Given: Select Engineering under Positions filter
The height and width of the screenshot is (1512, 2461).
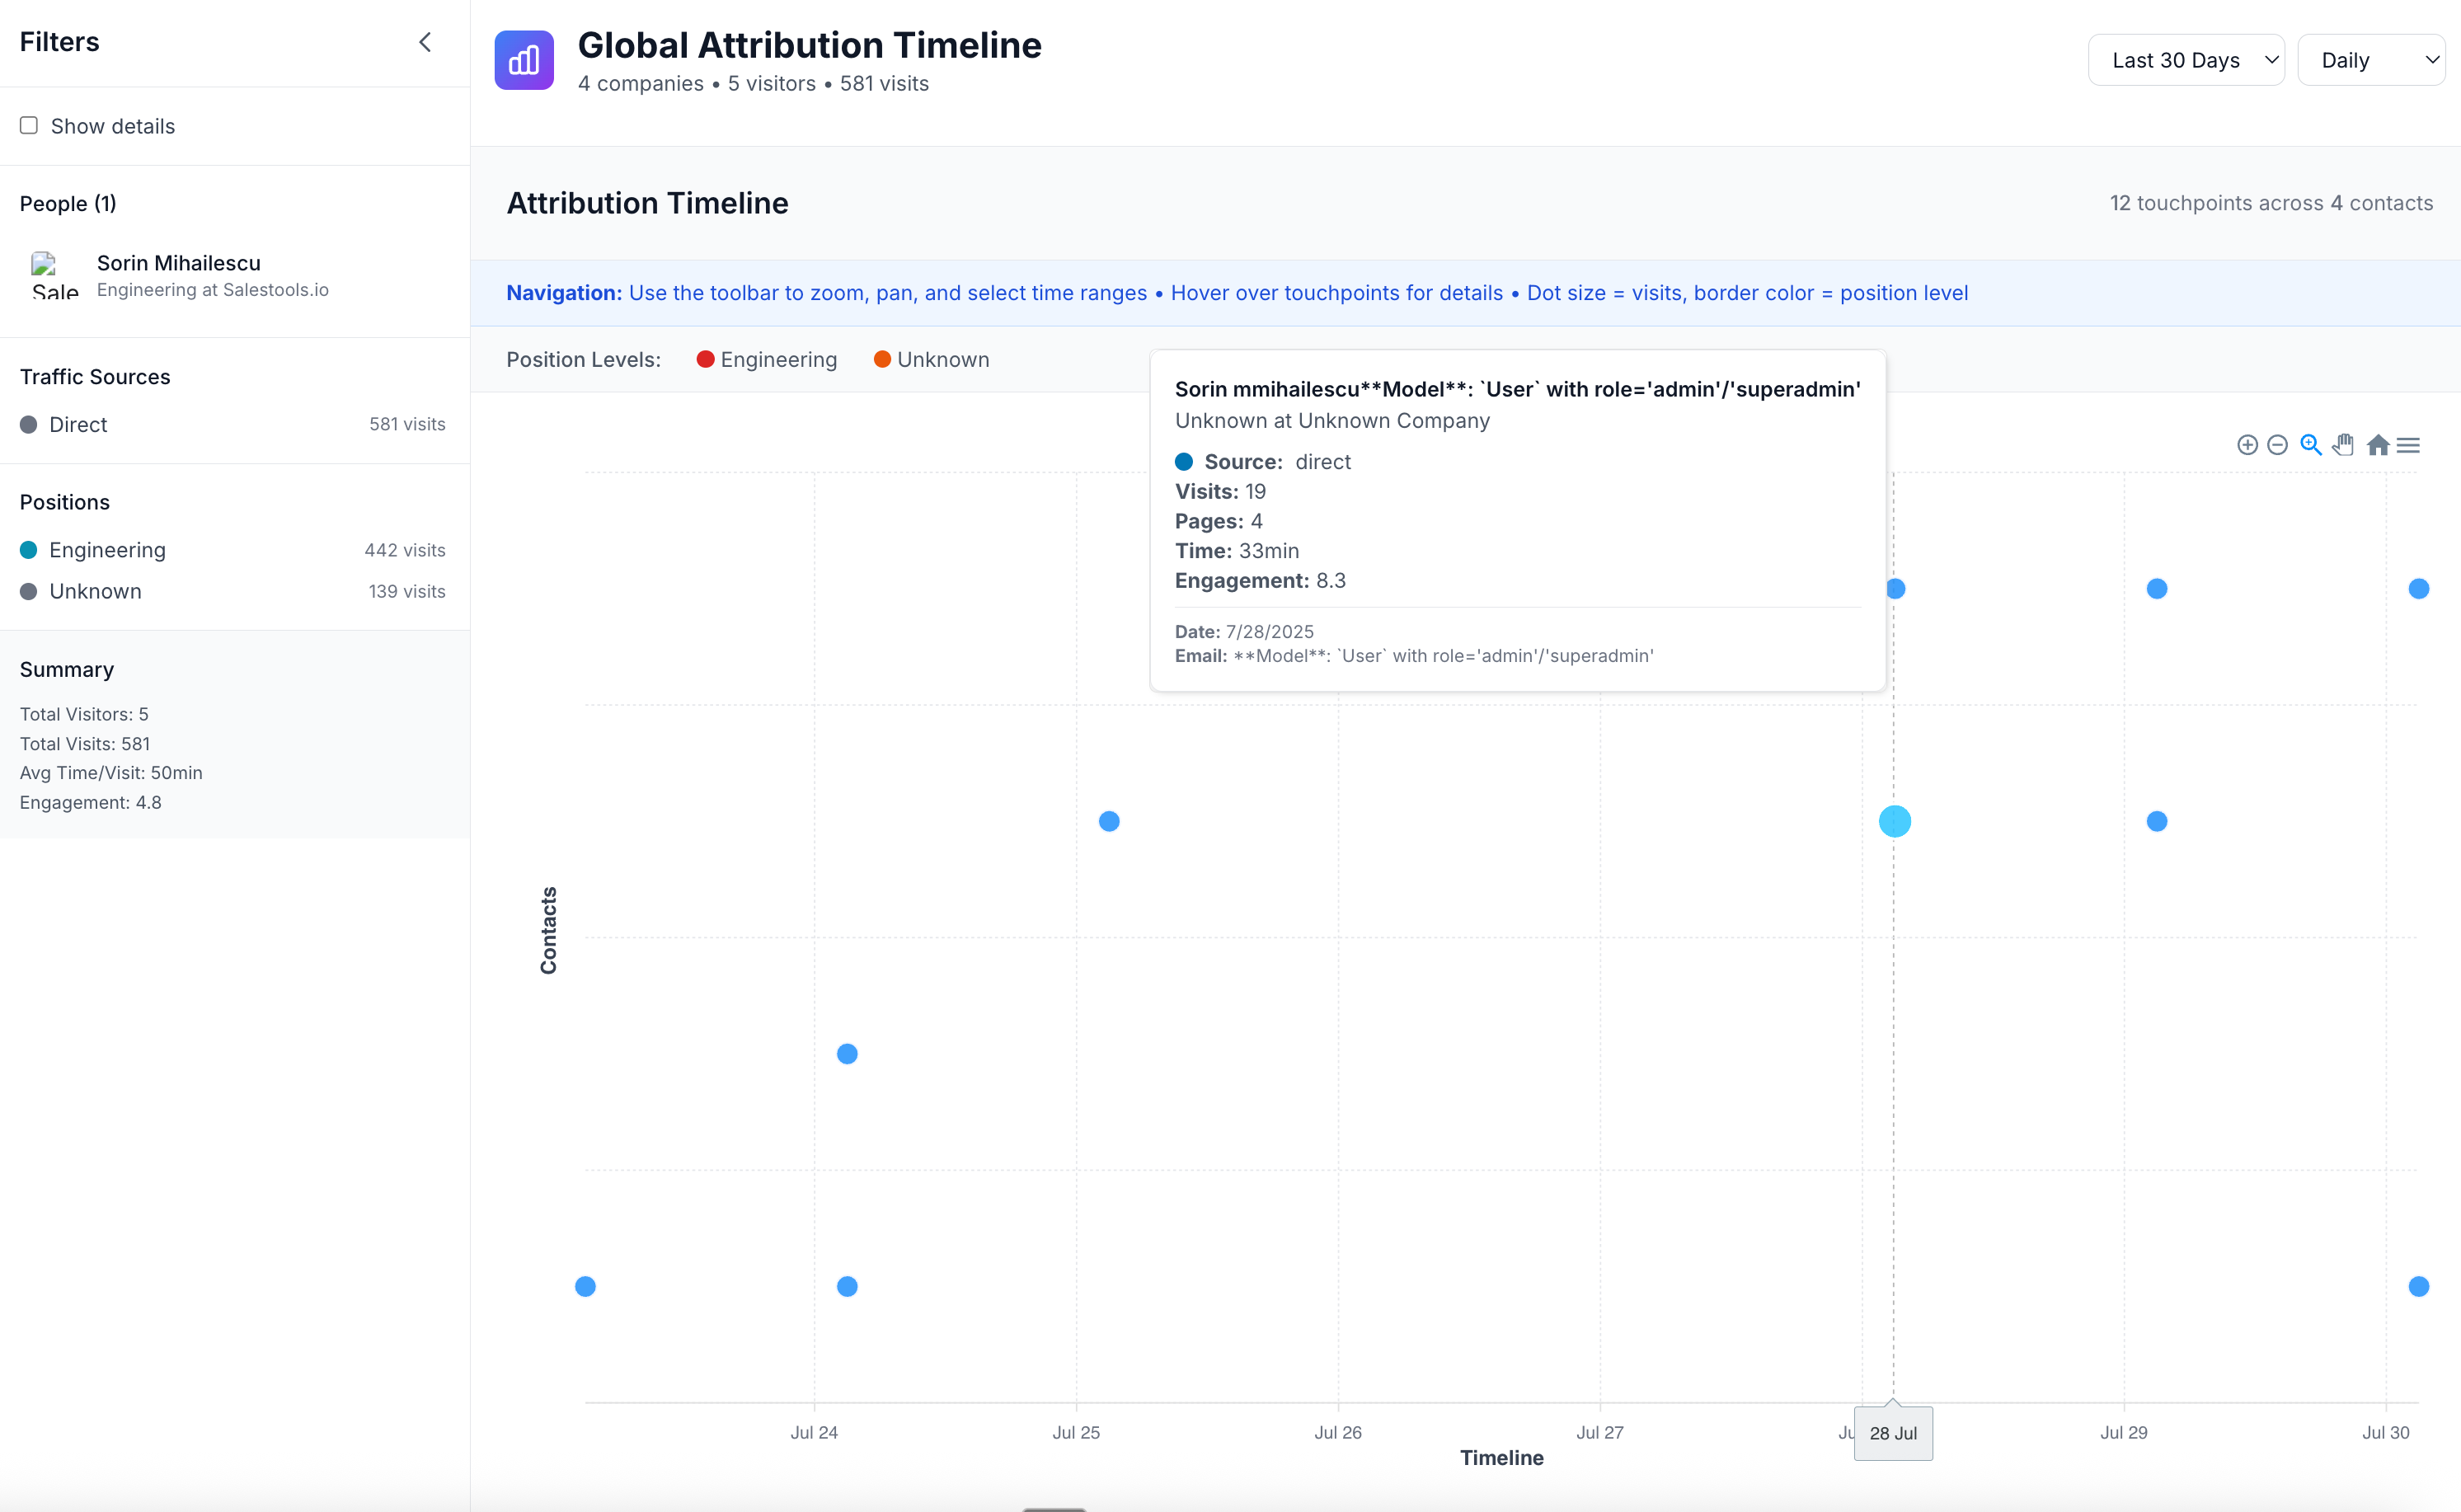Looking at the screenshot, I should (x=107, y=550).
